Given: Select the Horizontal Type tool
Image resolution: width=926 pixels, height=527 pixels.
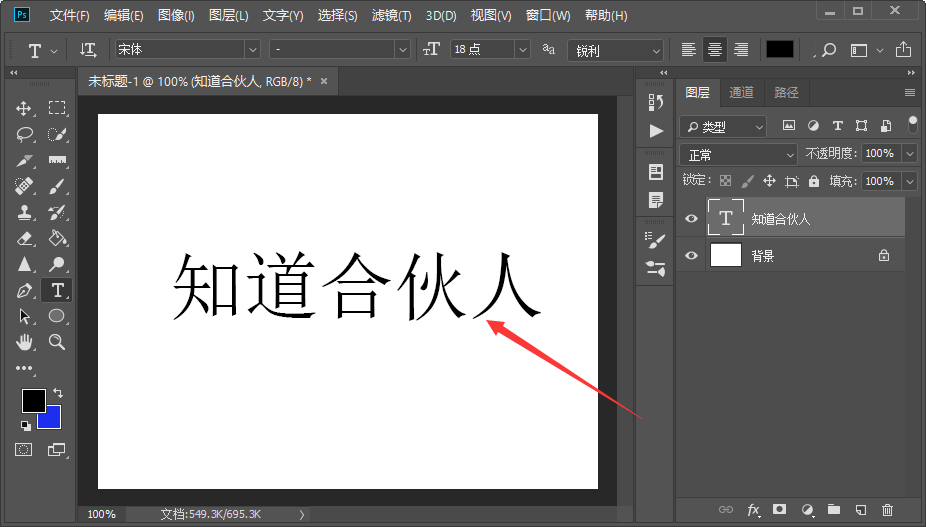Looking at the screenshot, I should click(57, 290).
